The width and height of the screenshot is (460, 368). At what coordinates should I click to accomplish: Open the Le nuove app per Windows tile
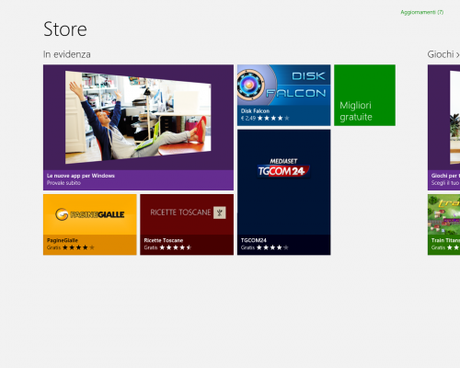(138, 127)
